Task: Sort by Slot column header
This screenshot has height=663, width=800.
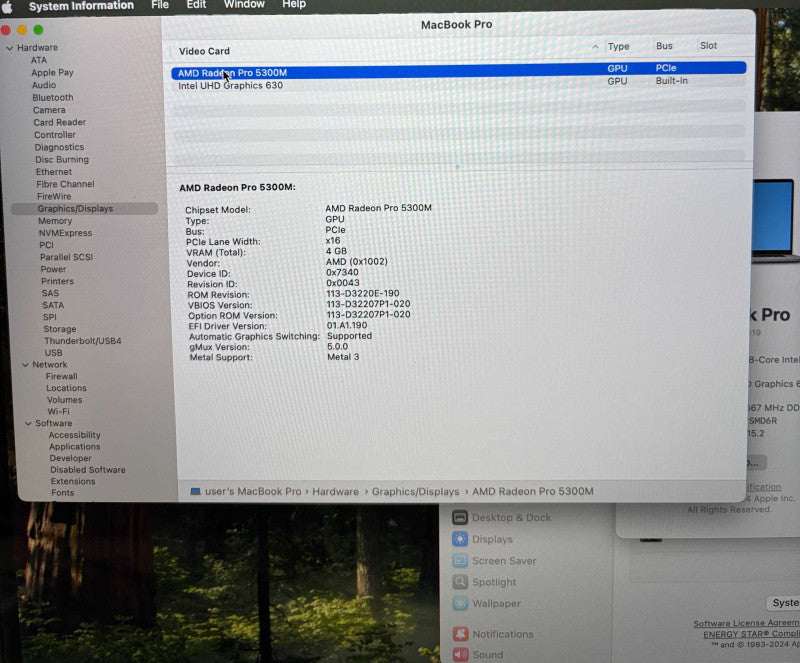Action: click(x=708, y=46)
